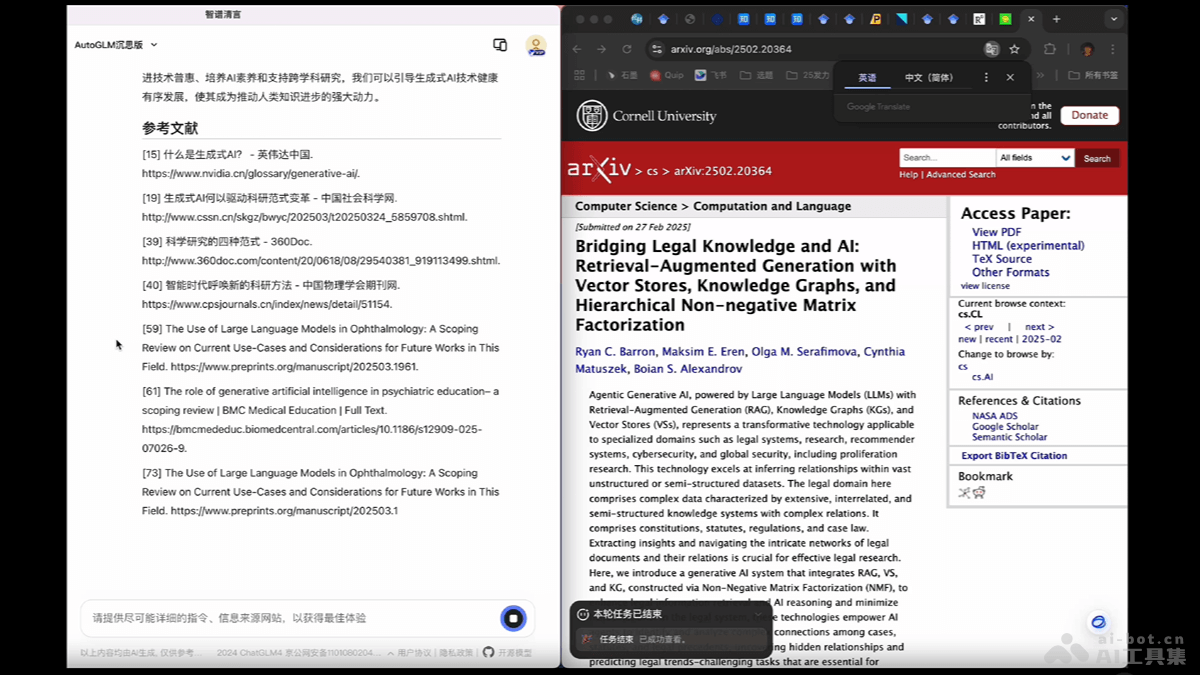Open the All fields dropdown in arXiv search
Screen dimensions: 1200x675
[1034, 157]
